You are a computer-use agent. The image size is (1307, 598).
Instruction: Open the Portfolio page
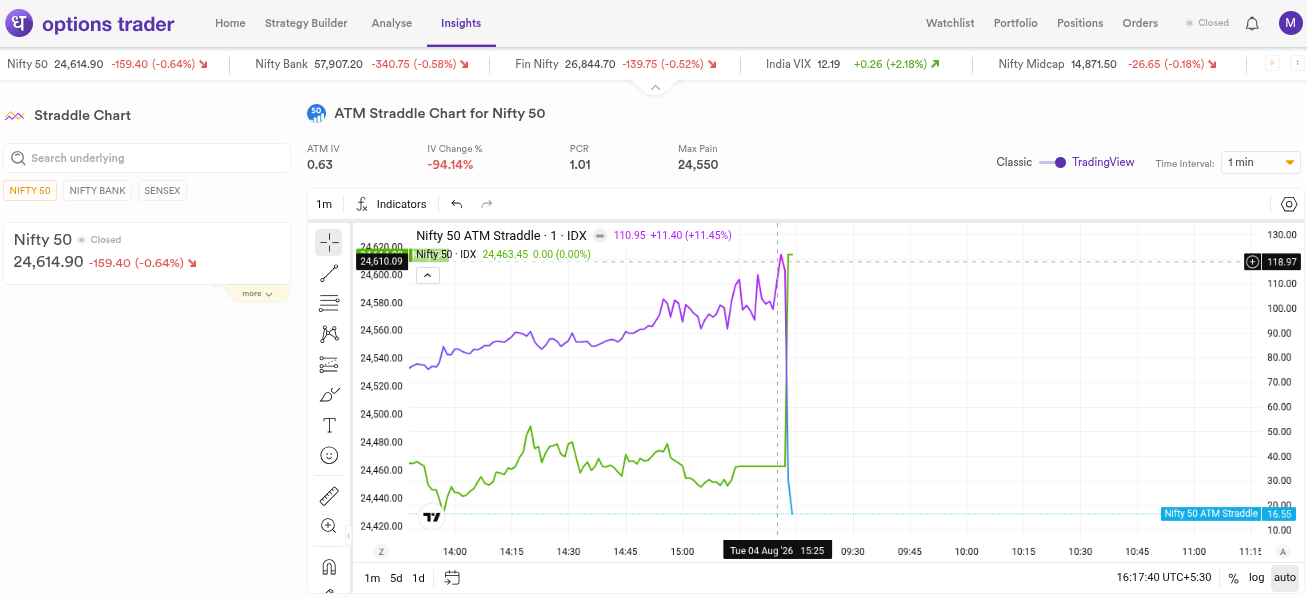pyautogui.click(x=1015, y=23)
